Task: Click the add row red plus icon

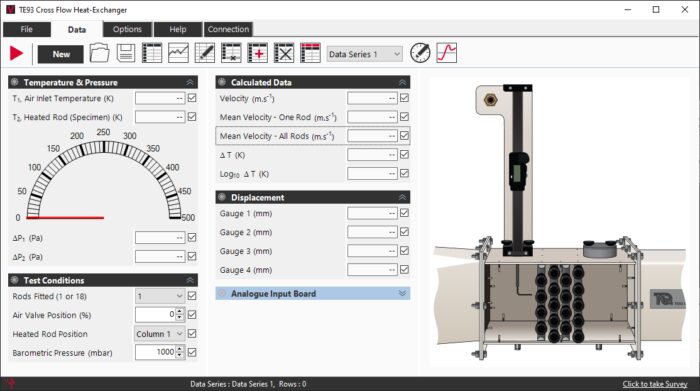Action: [x=258, y=53]
